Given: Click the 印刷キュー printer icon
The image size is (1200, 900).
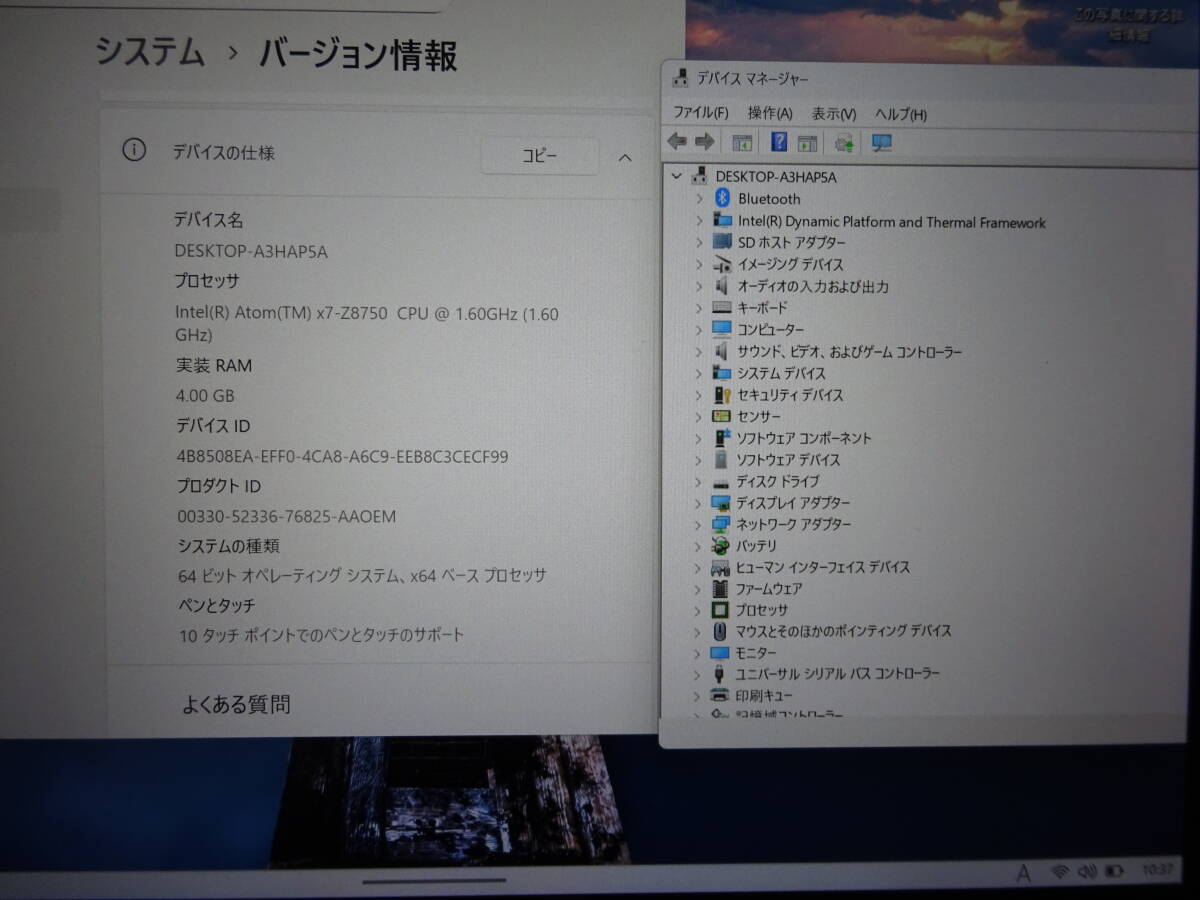Looking at the screenshot, I should tap(720, 695).
